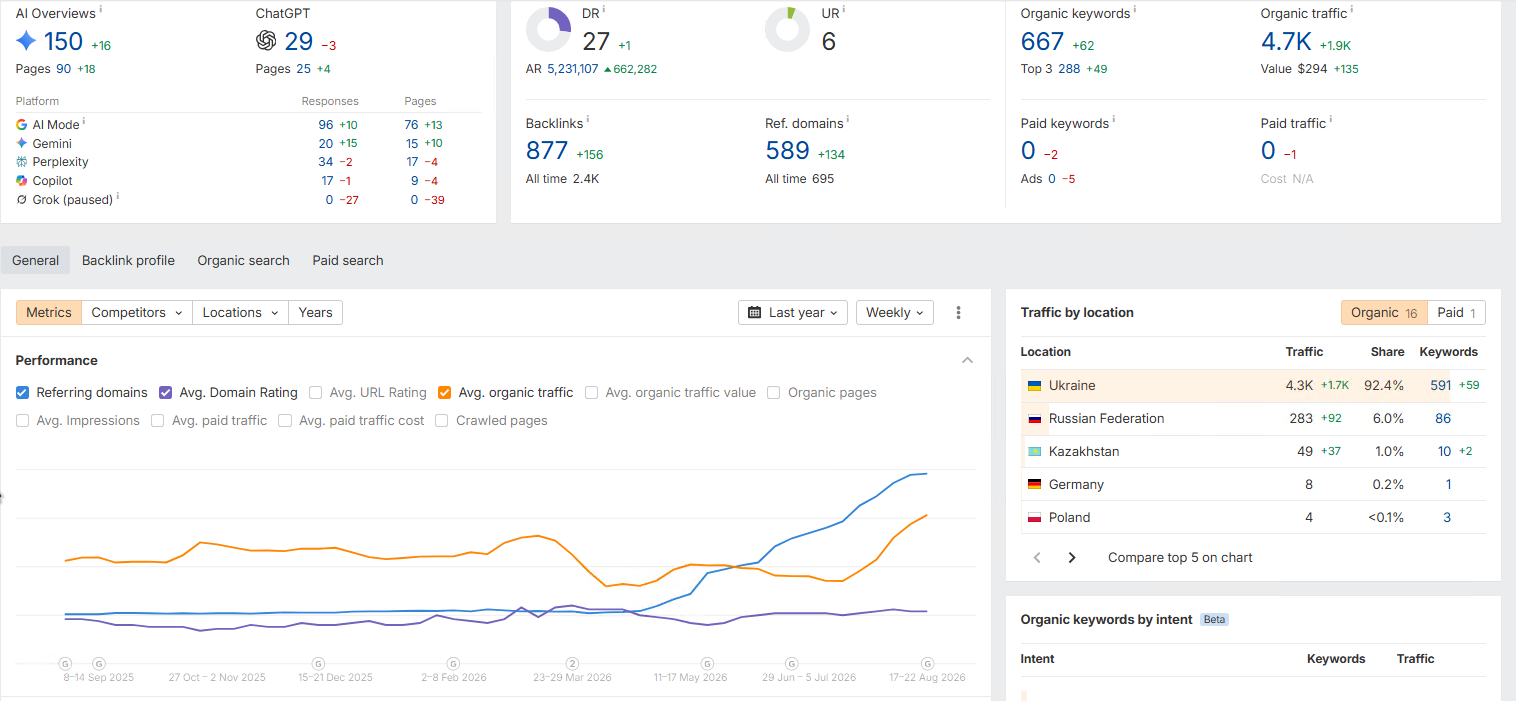The height and width of the screenshot is (701, 1516).
Task: Open the Weekly interval dropdown
Action: point(895,313)
